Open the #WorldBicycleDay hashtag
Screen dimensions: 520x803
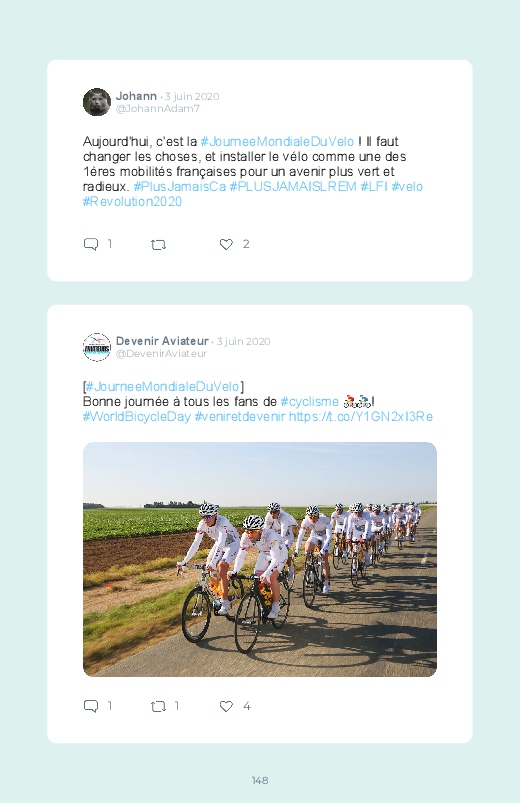(137, 416)
